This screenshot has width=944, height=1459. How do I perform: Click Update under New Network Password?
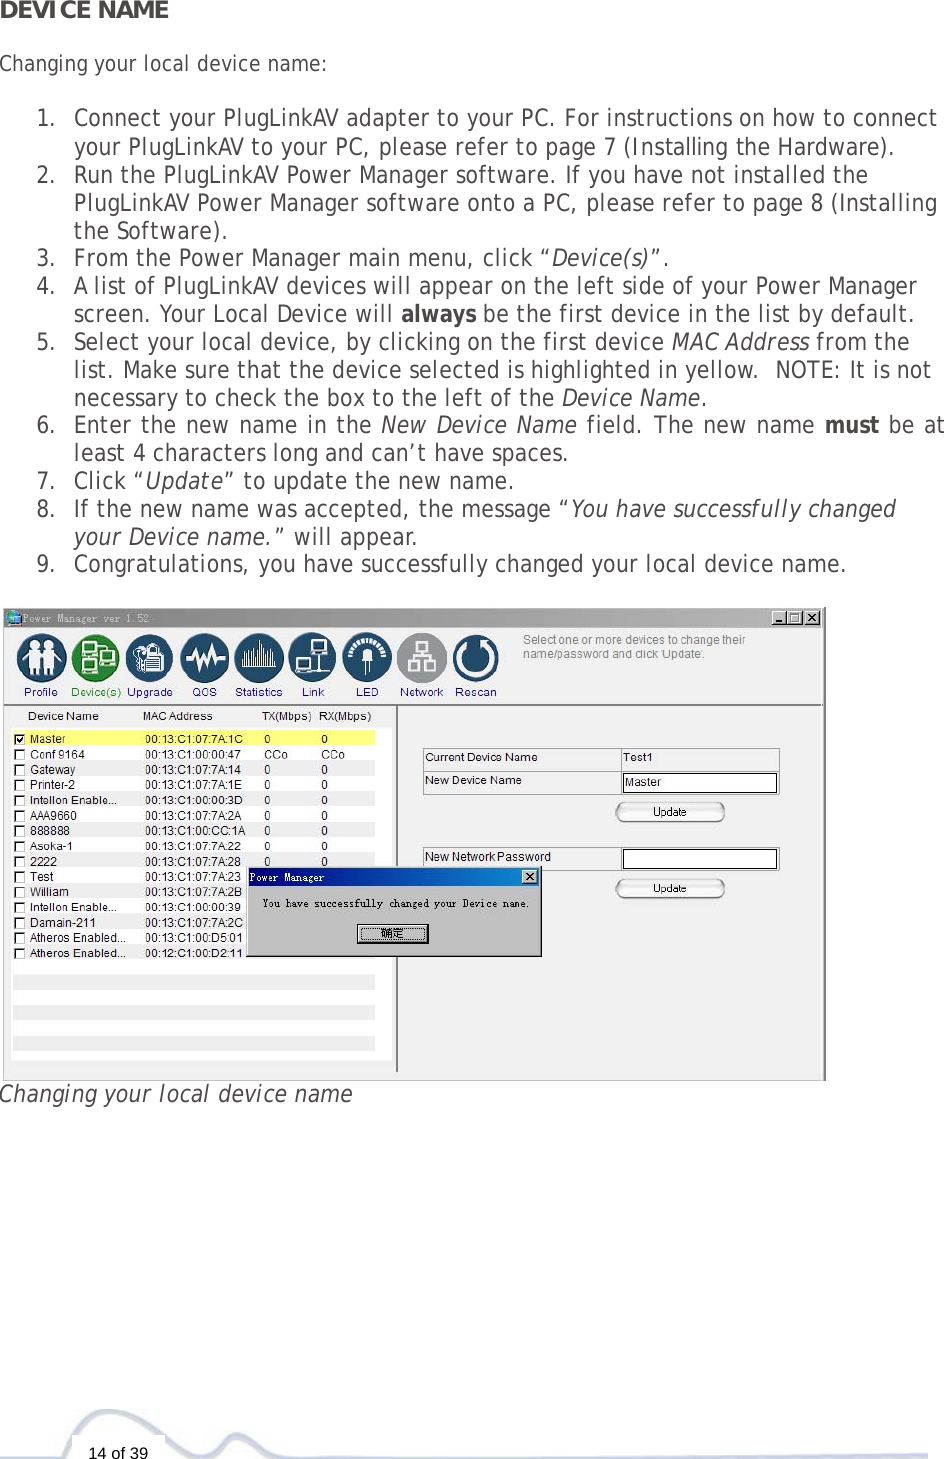669,888
